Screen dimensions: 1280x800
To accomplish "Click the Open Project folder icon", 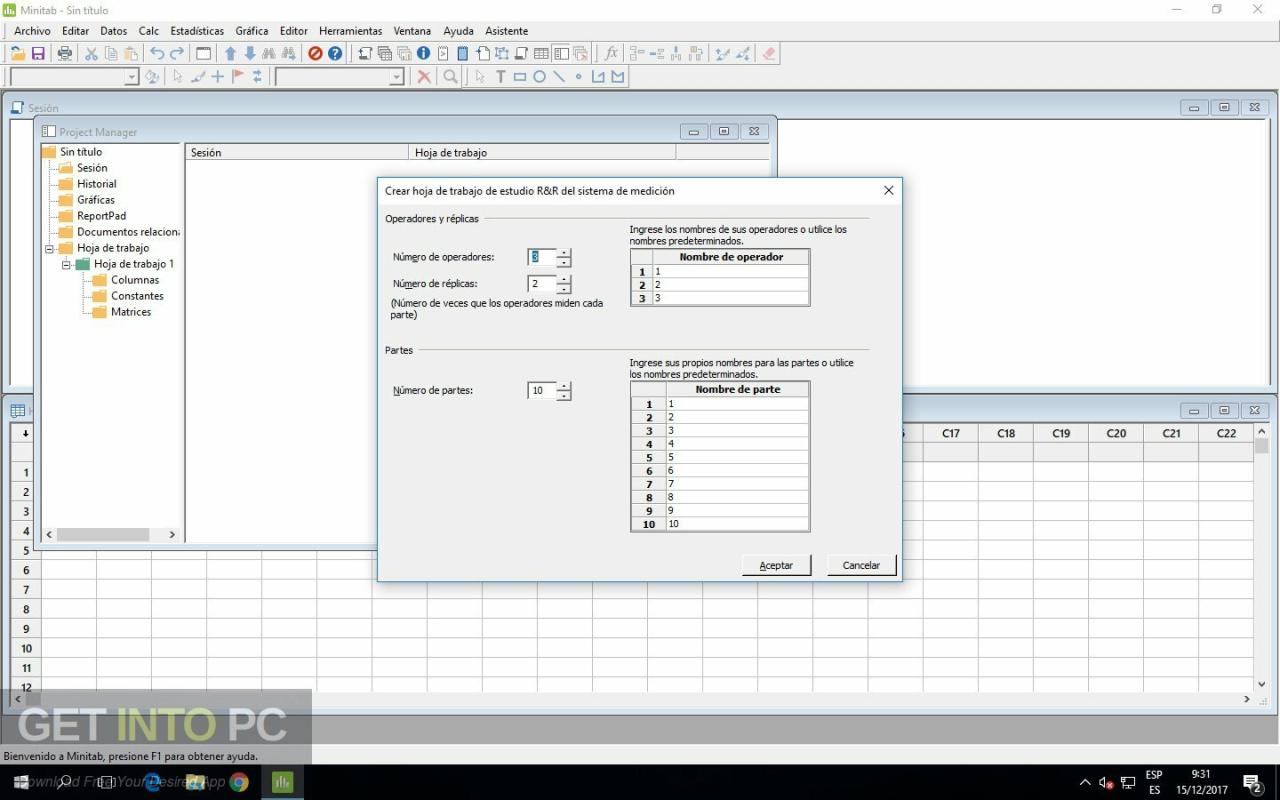I will point(18,54).
